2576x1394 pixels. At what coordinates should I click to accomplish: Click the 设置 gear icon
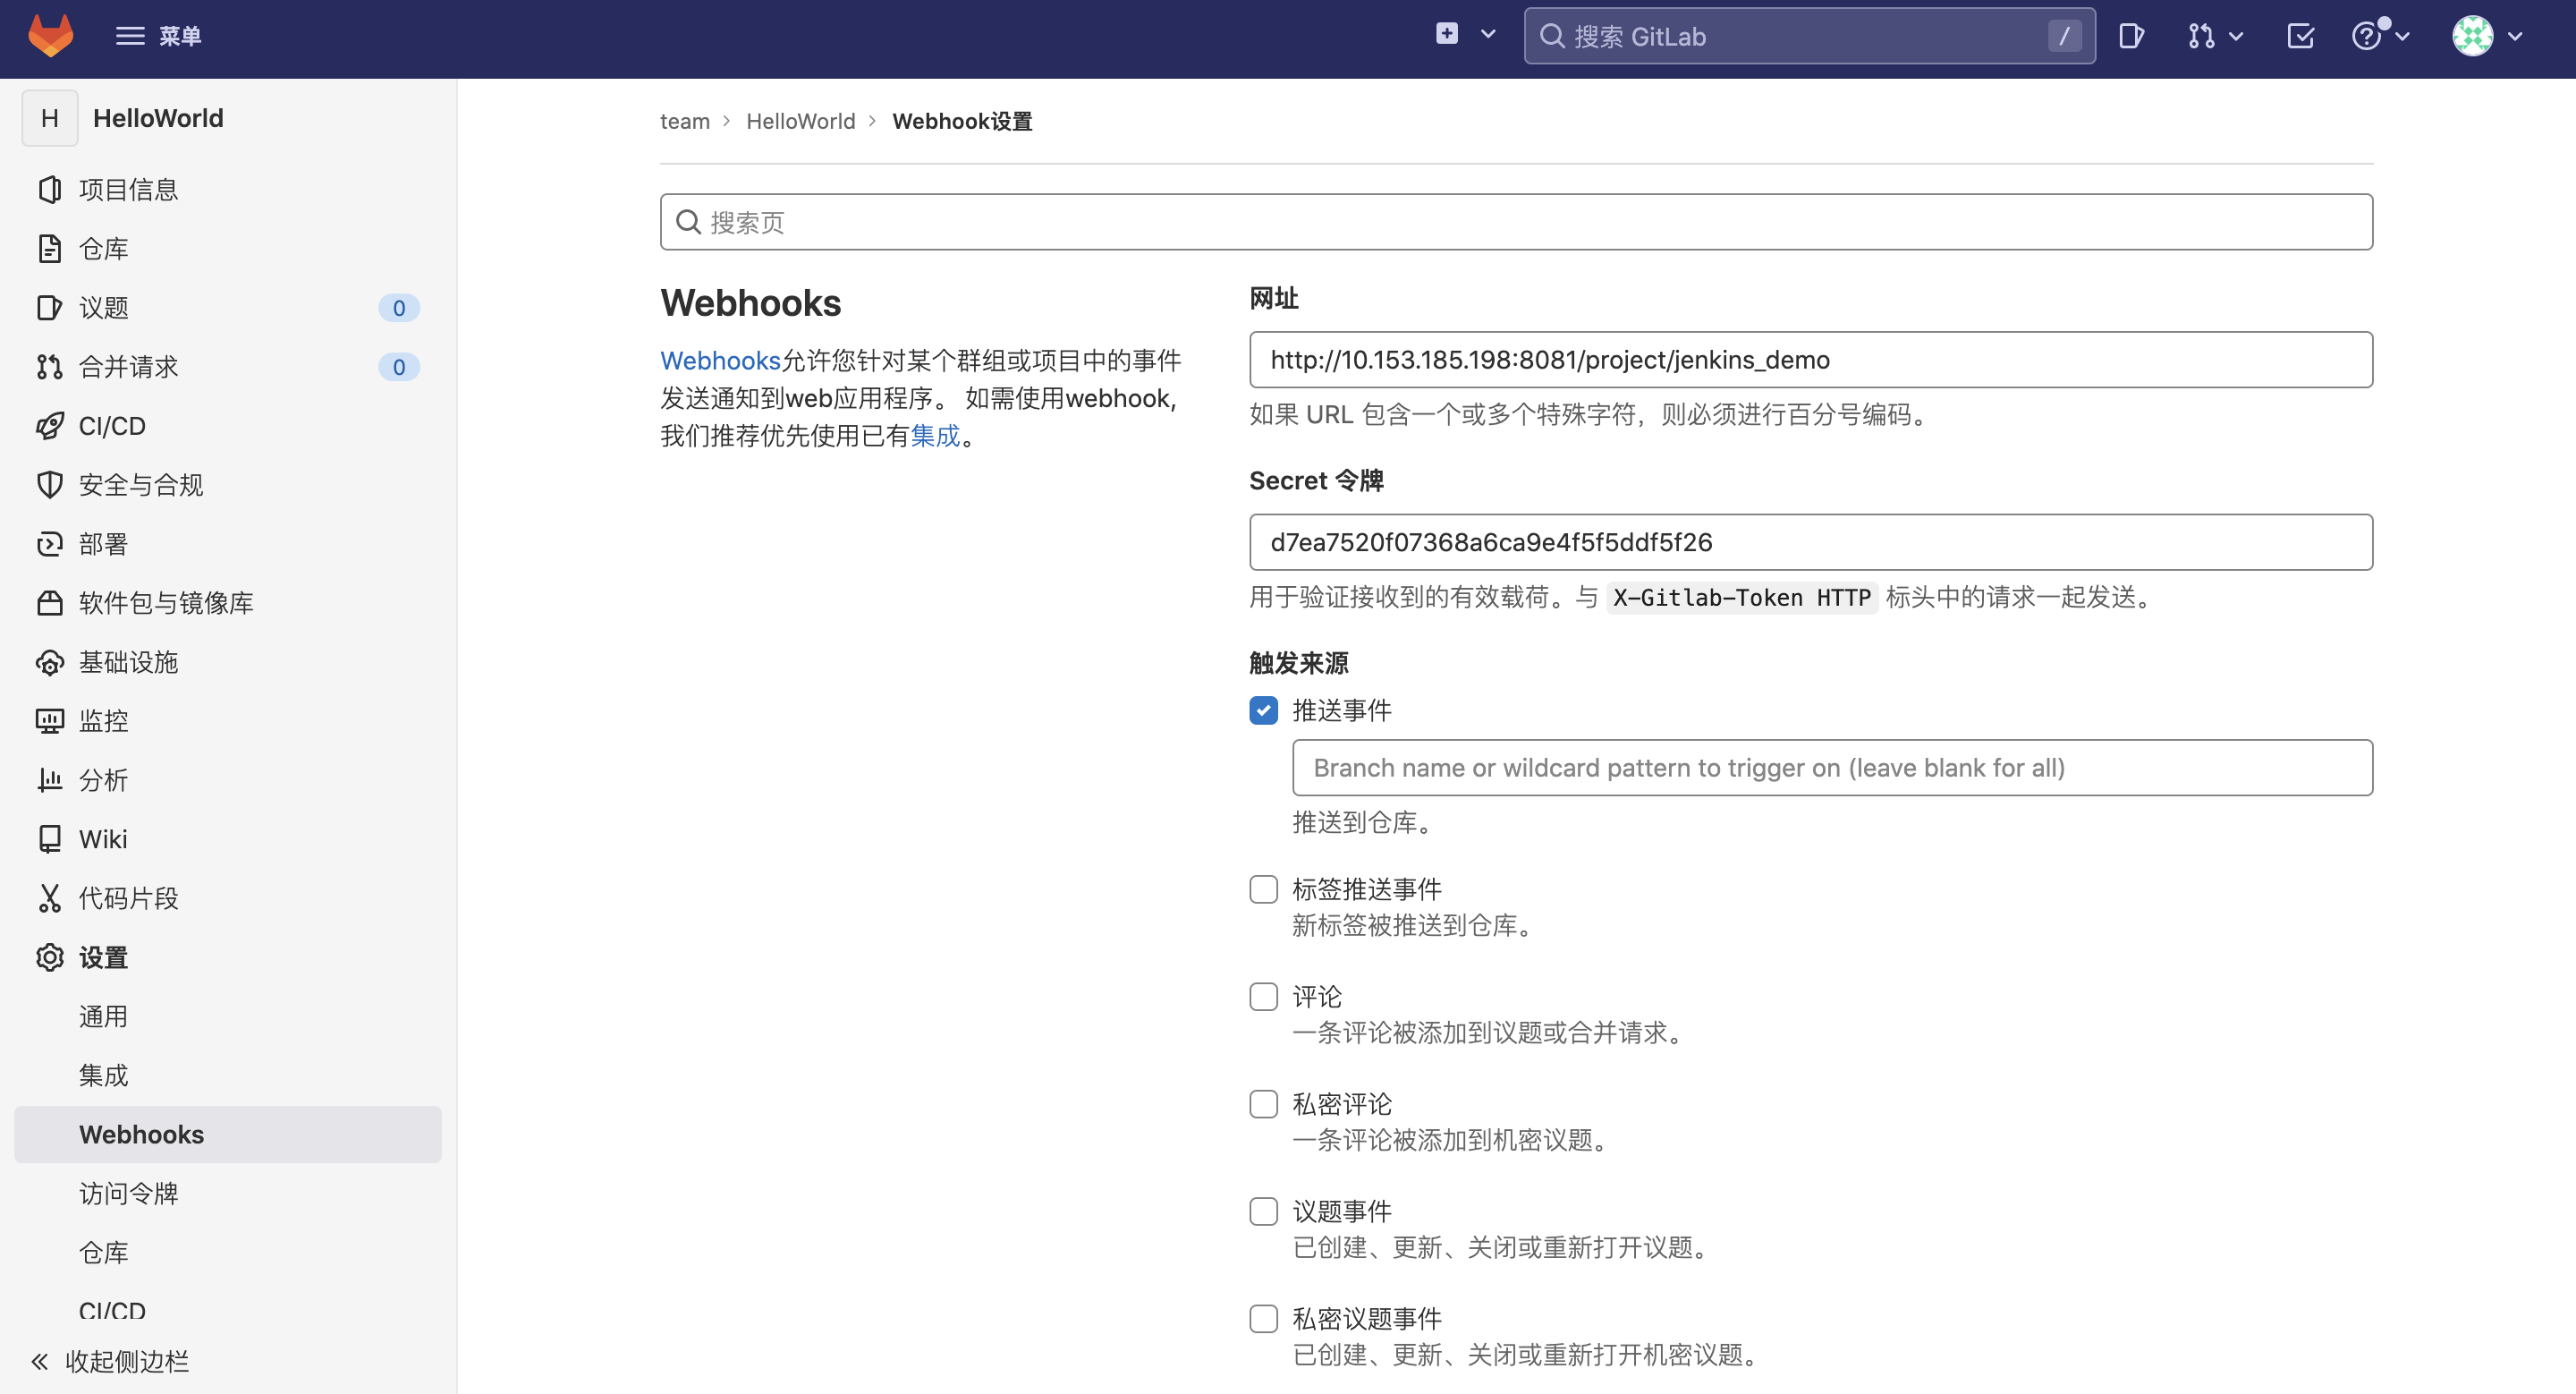point(49,957)
